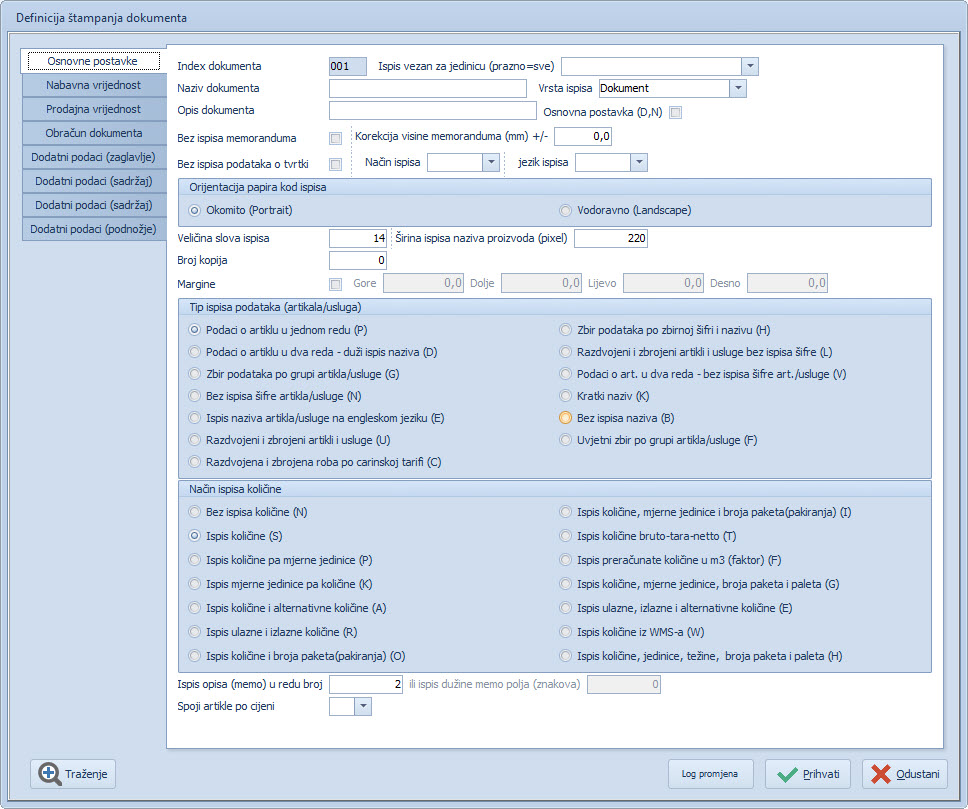Screen dimensions: 968x809
Task: Select Bez ispisa količine (N) option
Action: coord(196,512)
